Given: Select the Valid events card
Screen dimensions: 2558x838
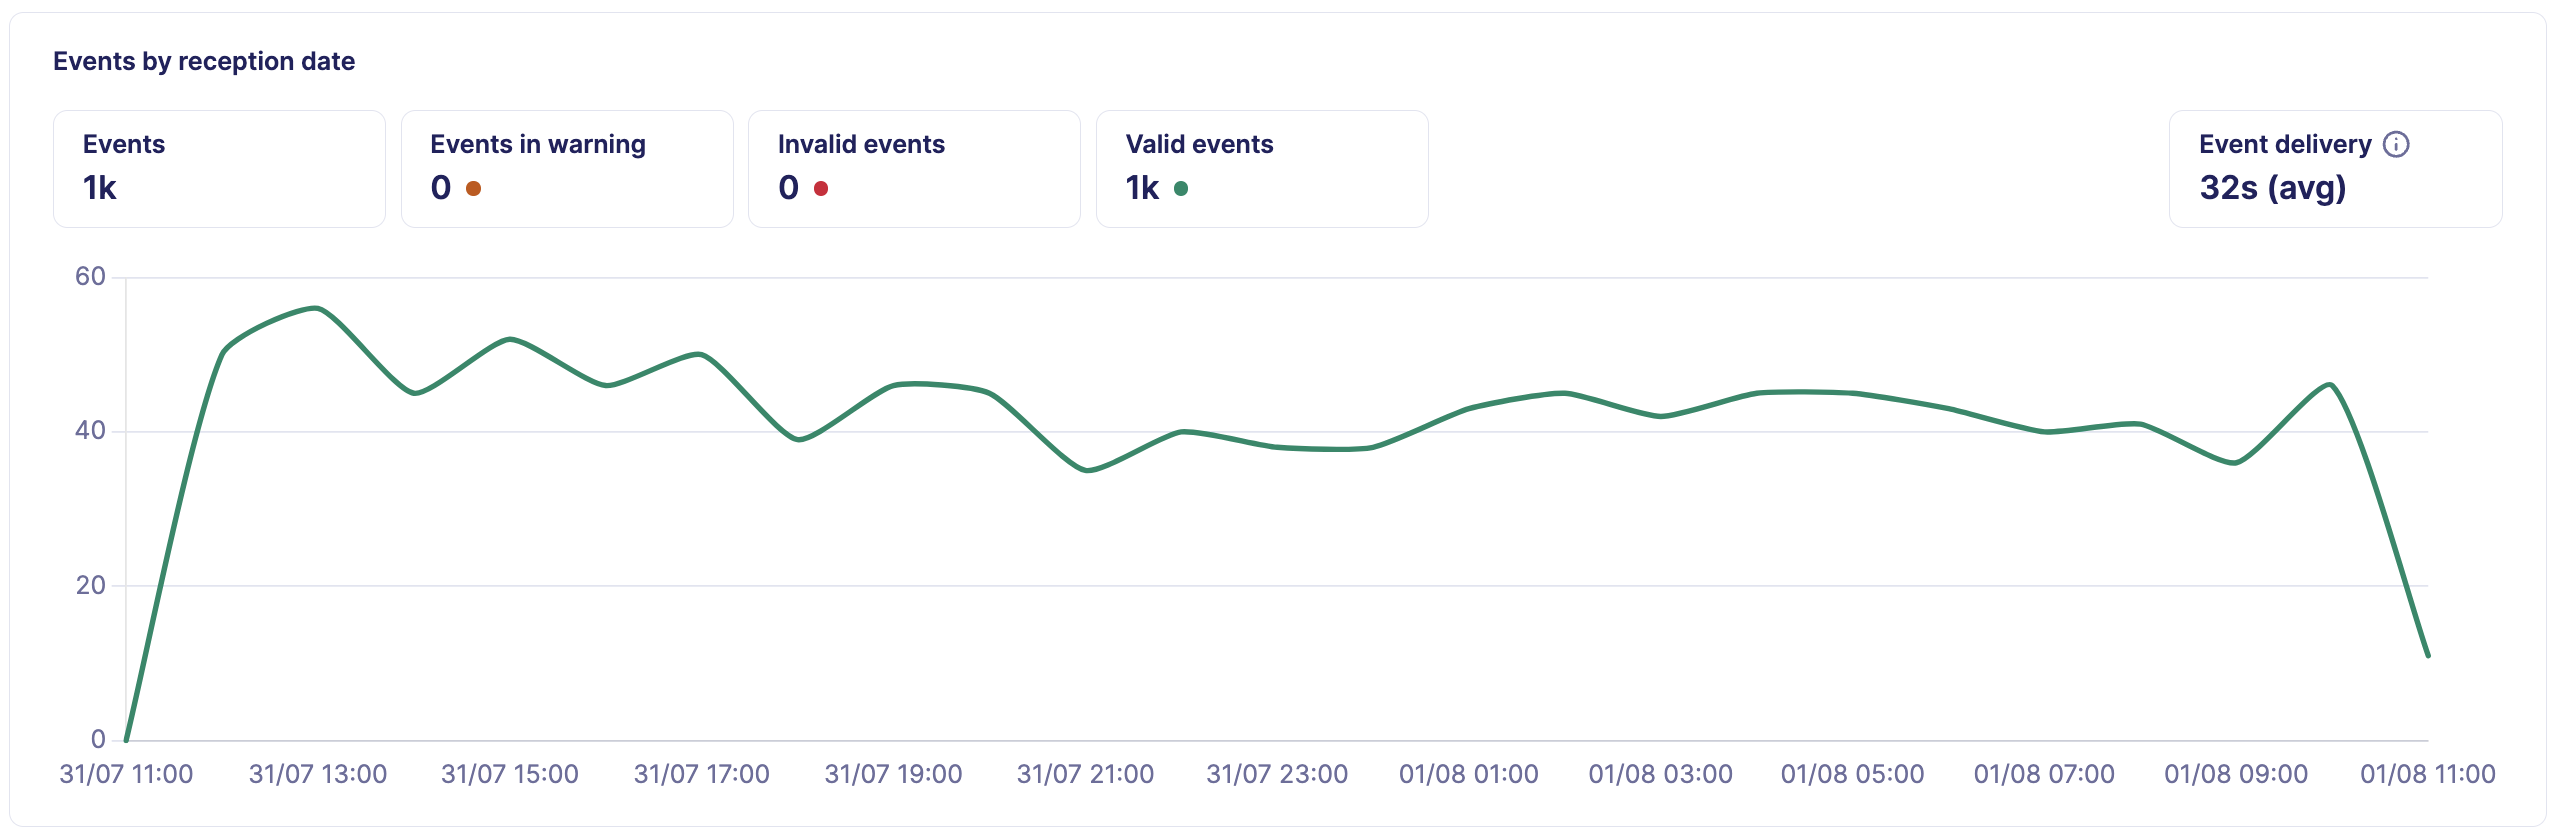Looking at the screenshot, I should 1261,167.
